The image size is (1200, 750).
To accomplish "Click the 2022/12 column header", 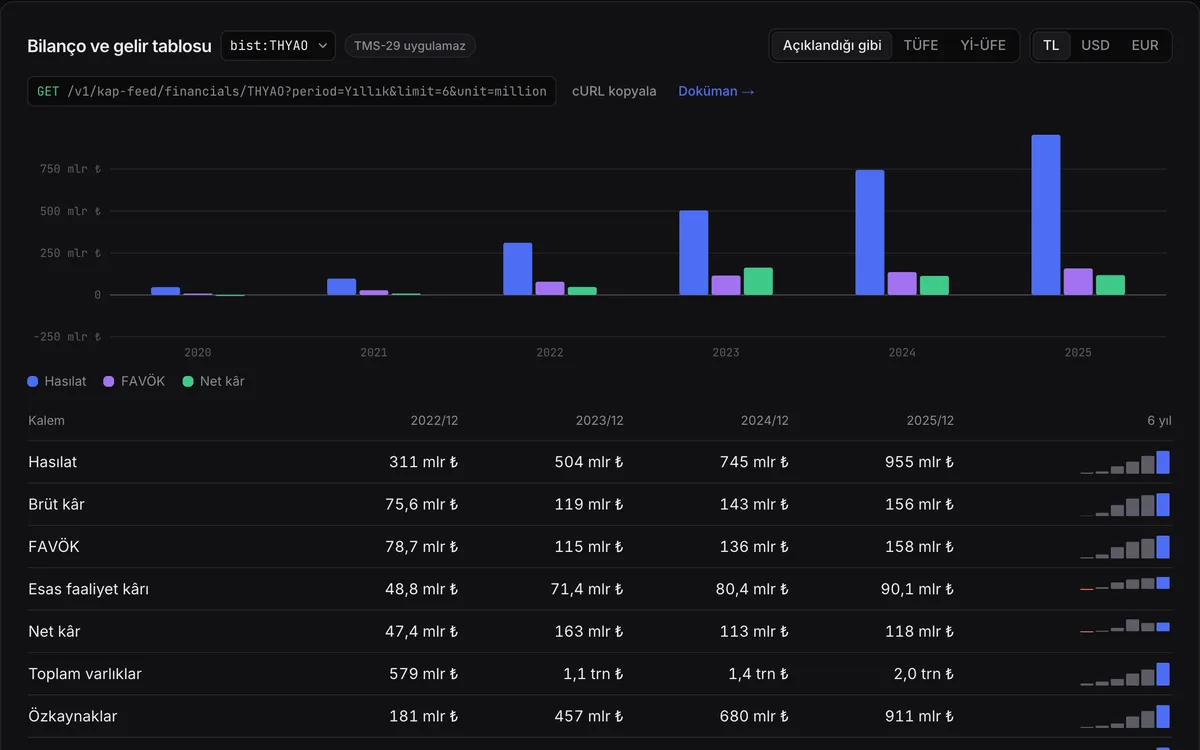I will (x=434, y=420).
